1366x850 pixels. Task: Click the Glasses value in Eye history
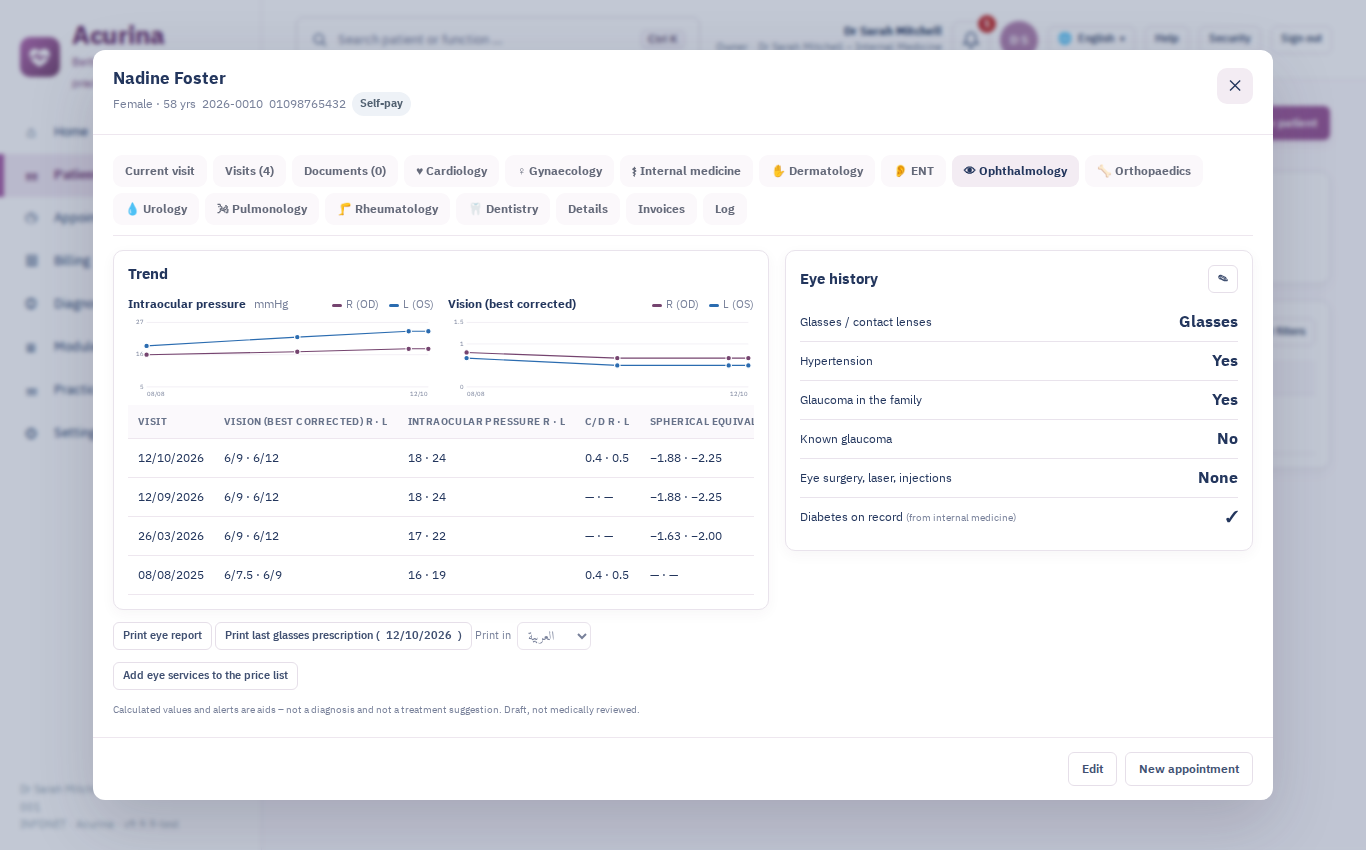tap(1208, 322)
